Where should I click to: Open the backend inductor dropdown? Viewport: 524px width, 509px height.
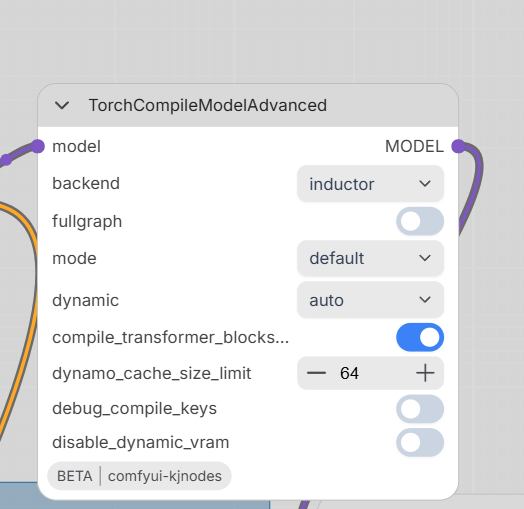point(370,184)
